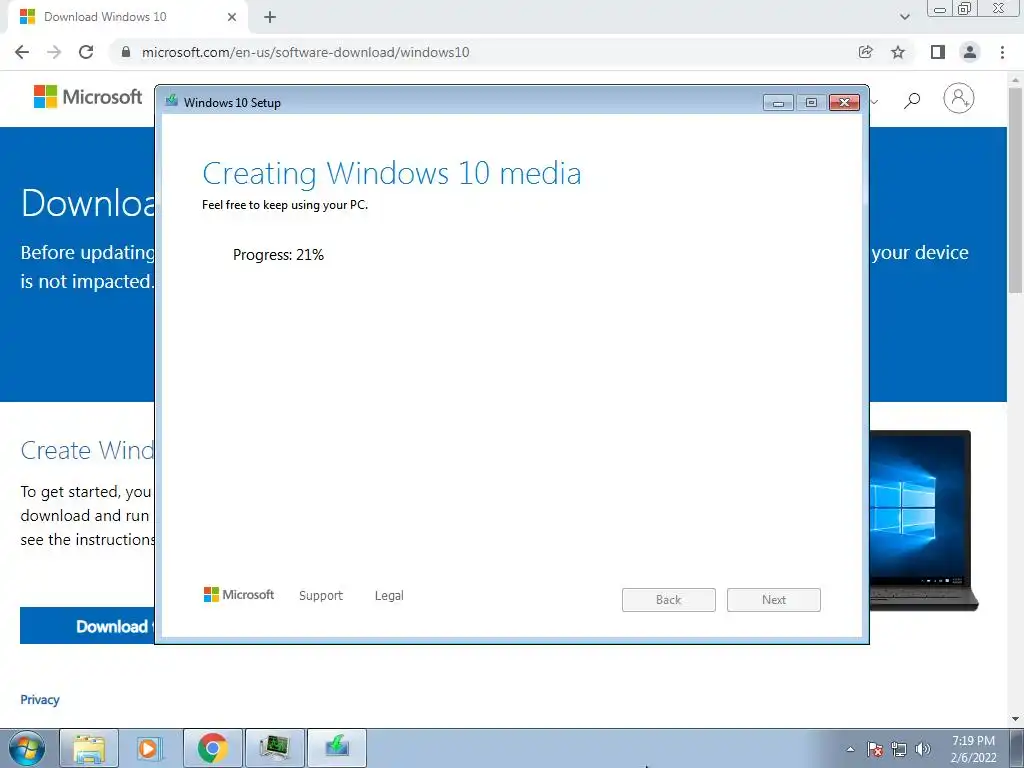Click the volume speaker tray icon
Image resolution: width=1024 pixels, height=768 pixels.
pos(923,749)
